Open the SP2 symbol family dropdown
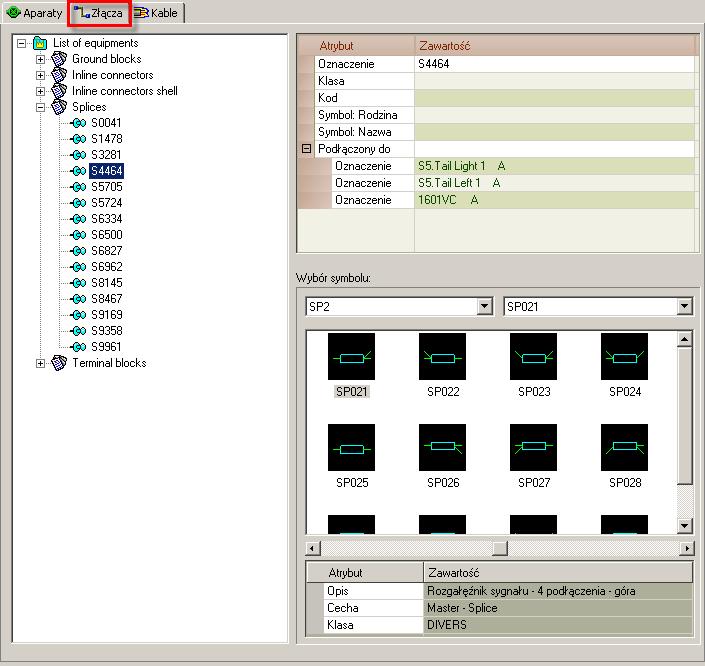705x666 pixels. pyautogui.click(x=484, y=306)
